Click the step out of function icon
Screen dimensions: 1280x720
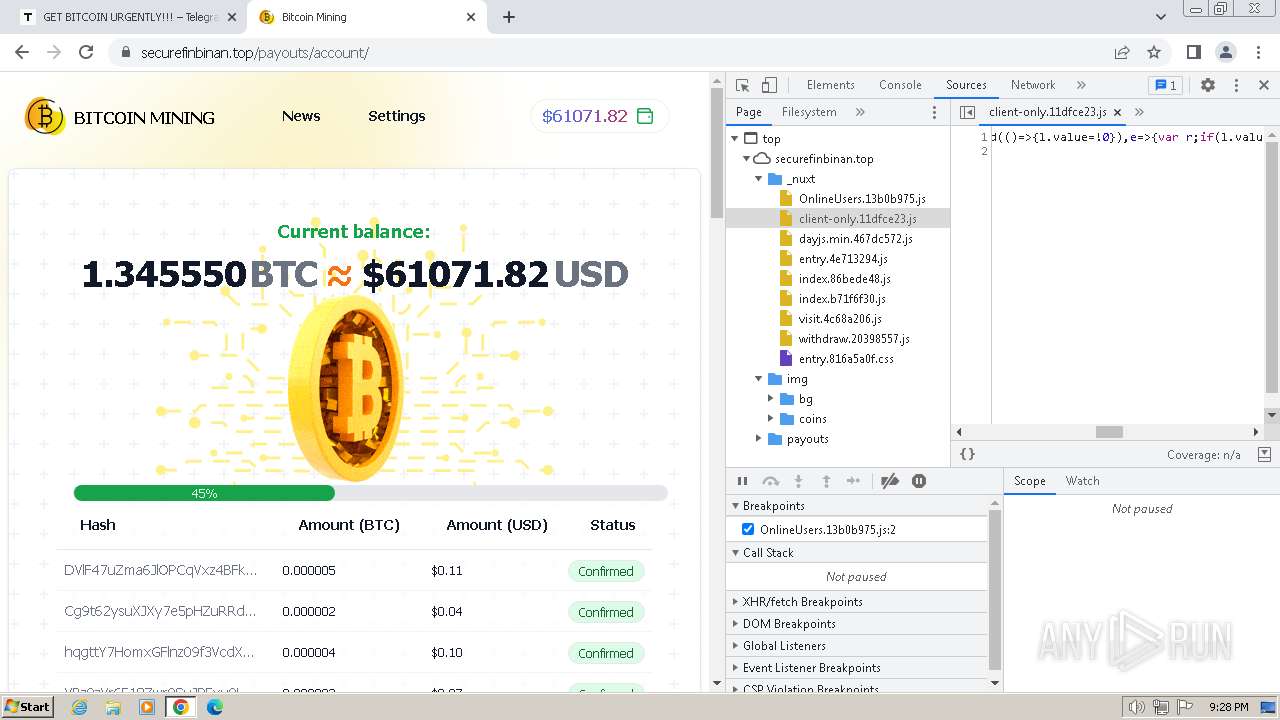(x=826, y=481)
